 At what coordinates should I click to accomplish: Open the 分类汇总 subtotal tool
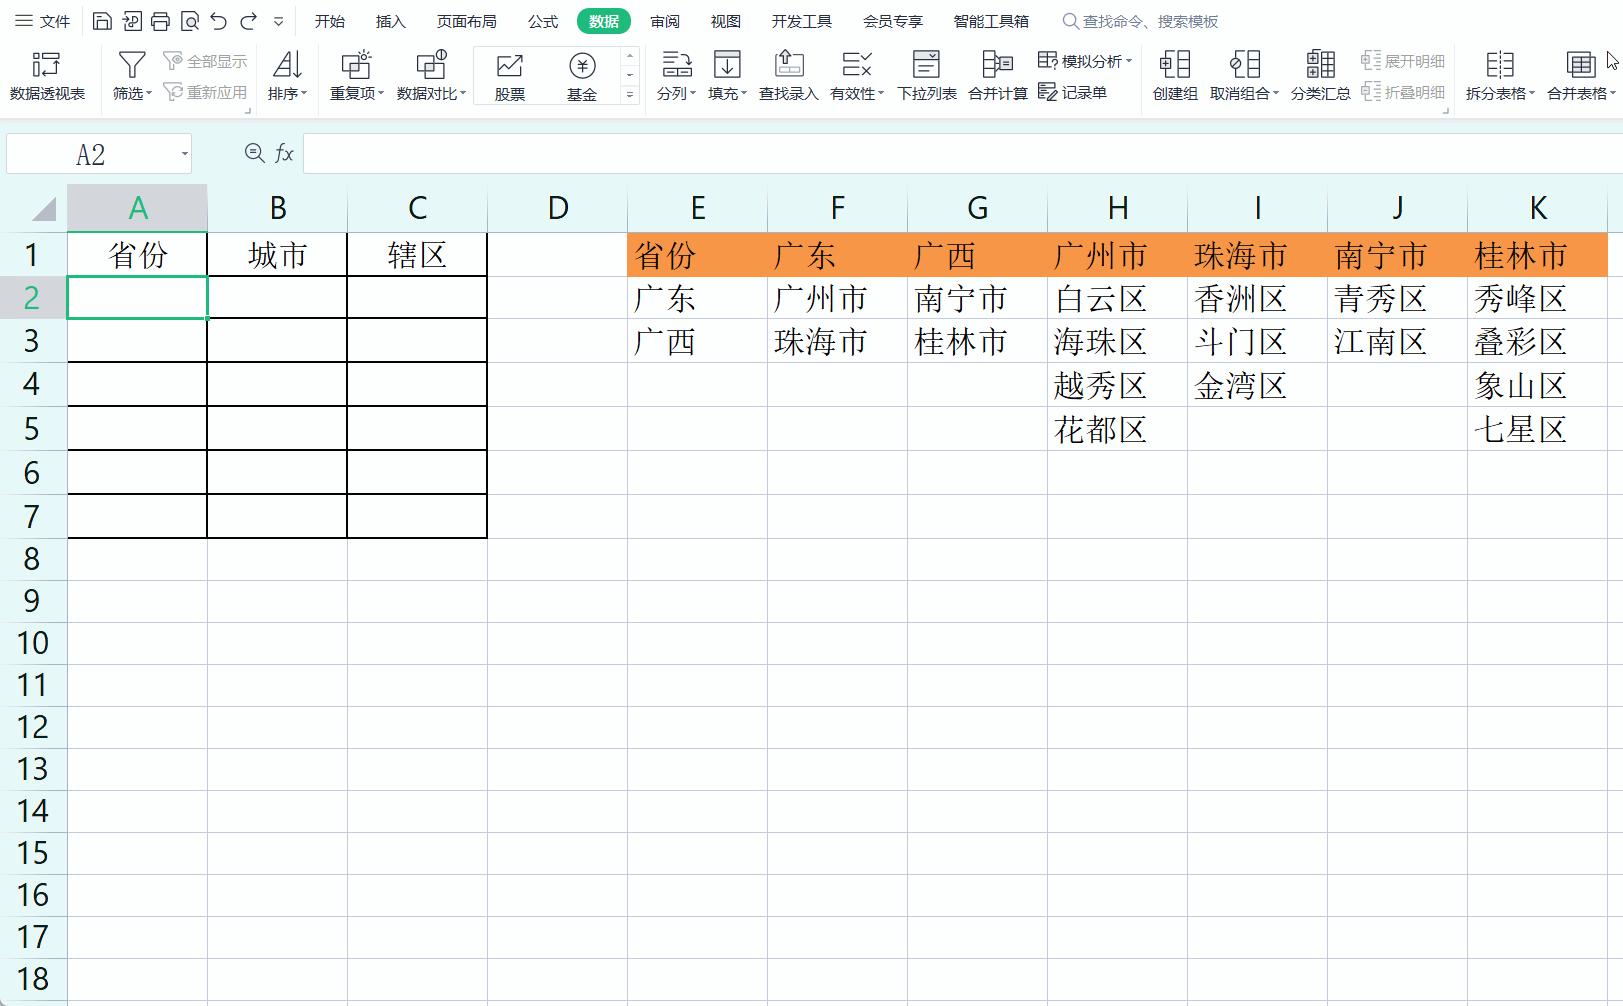[x=1321, y=76]
